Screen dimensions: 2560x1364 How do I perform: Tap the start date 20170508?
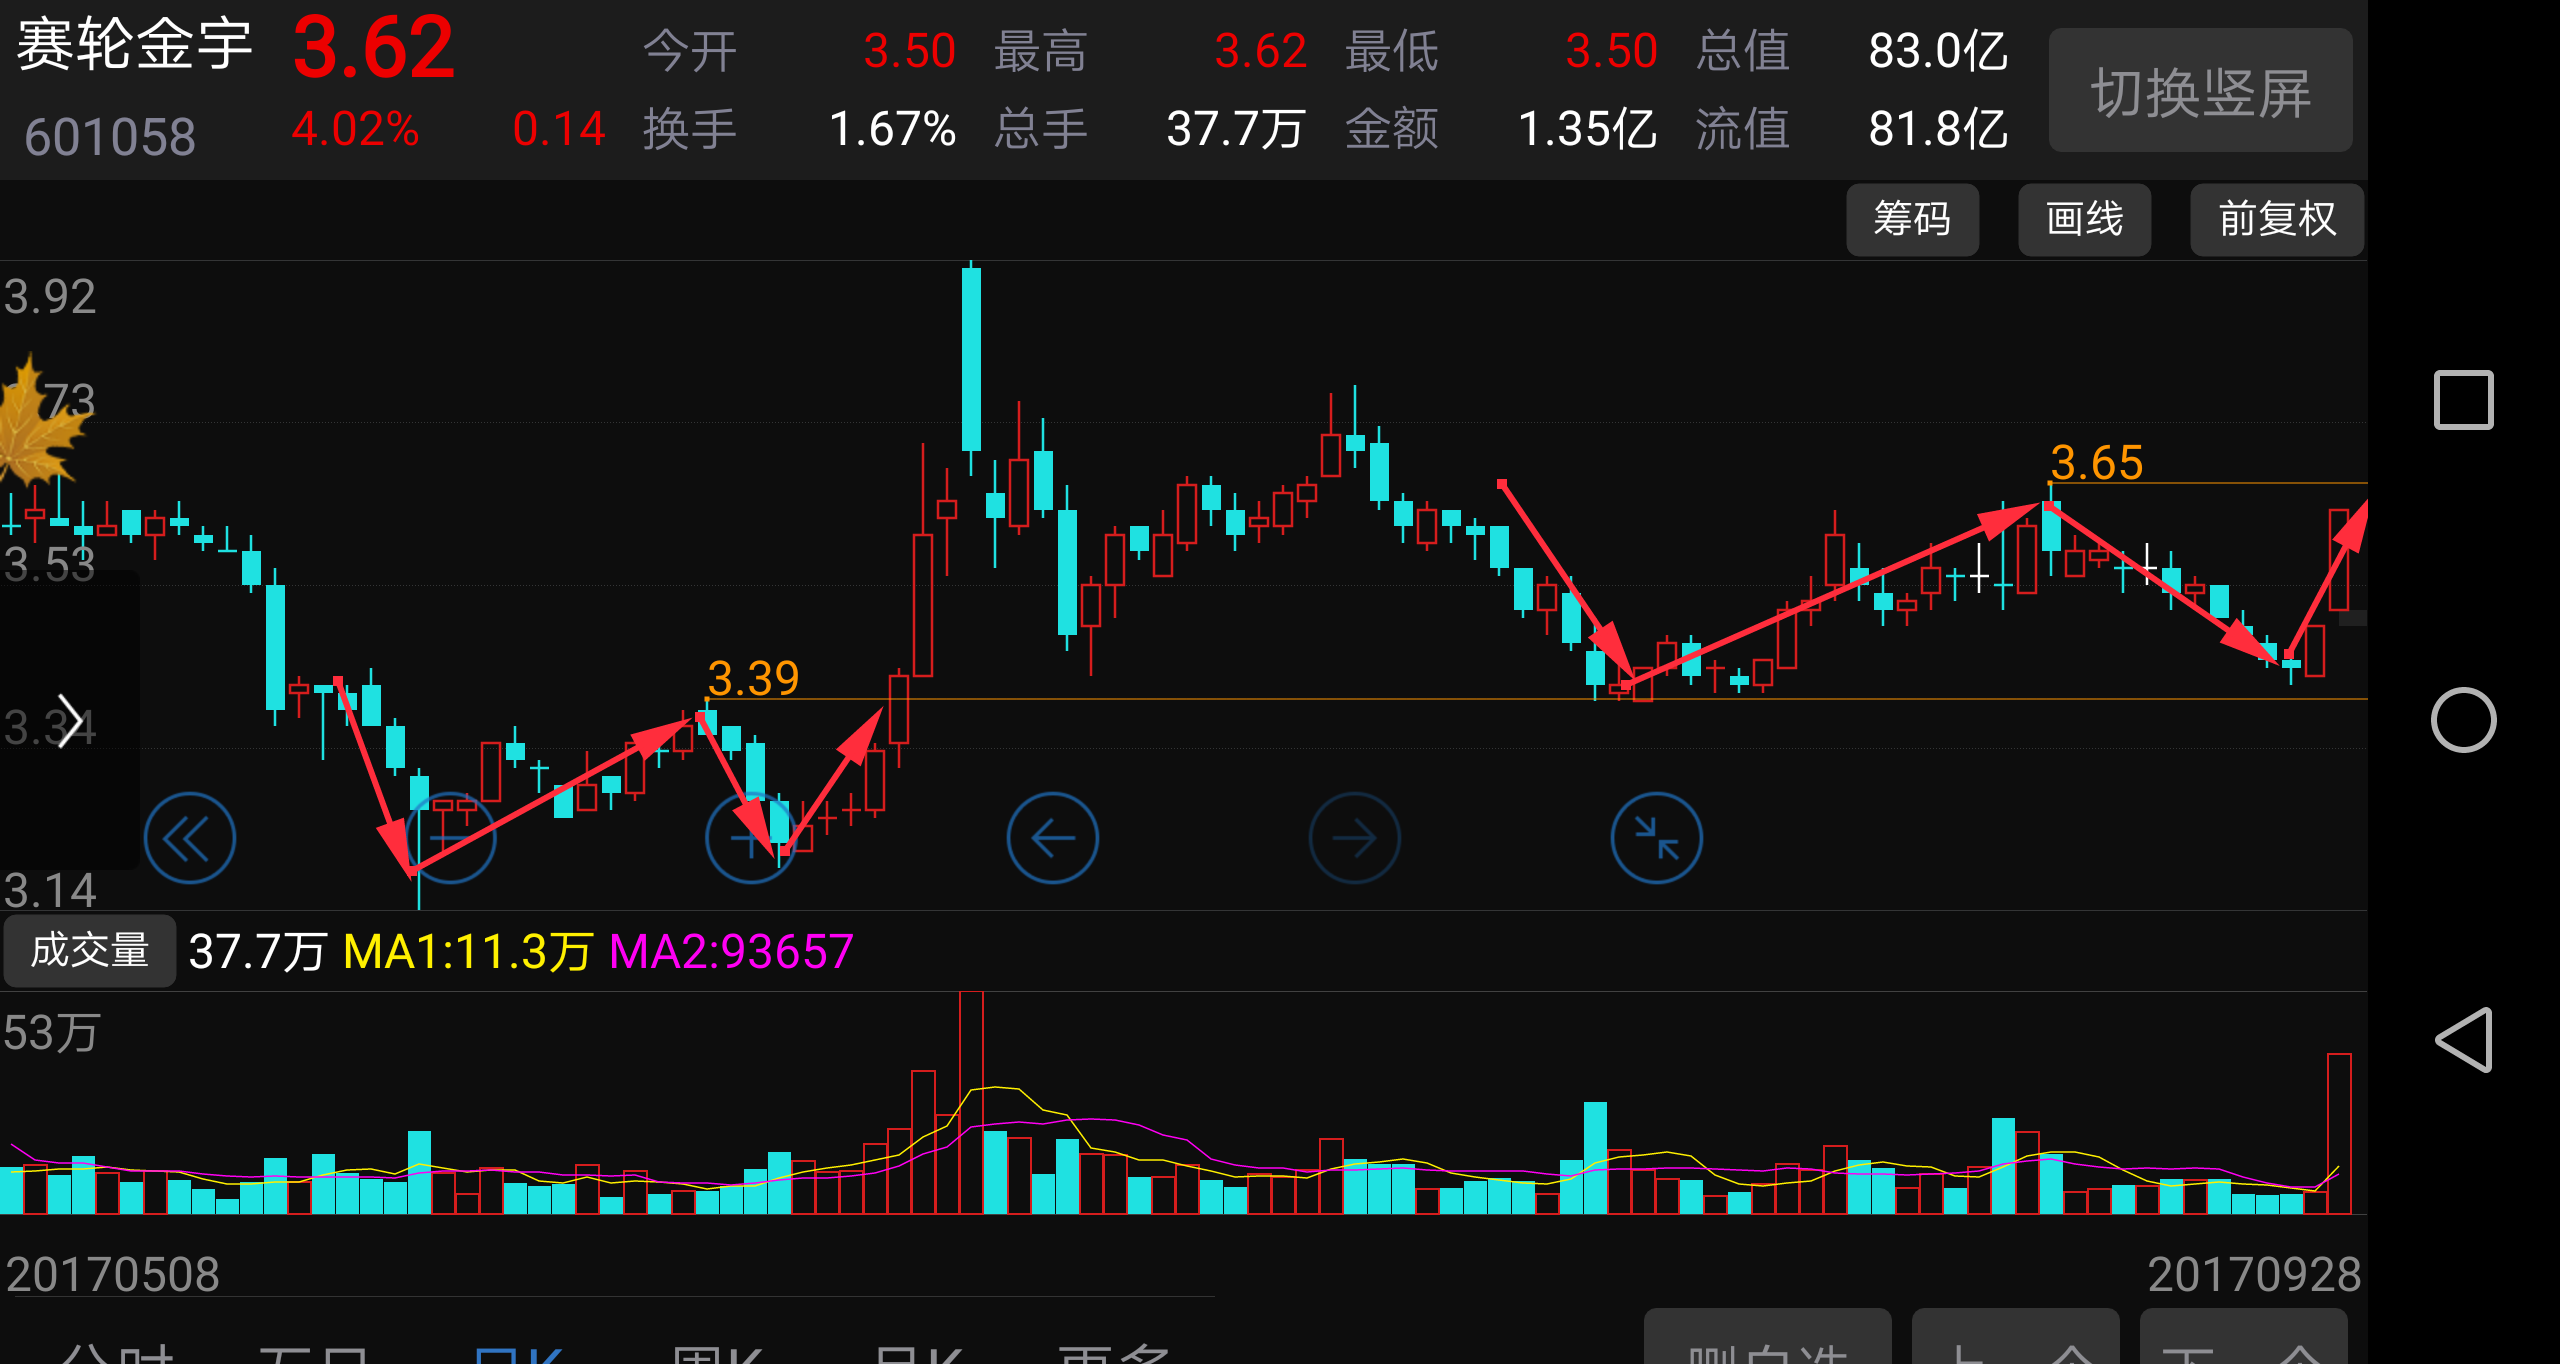(x=112, y=1275)
